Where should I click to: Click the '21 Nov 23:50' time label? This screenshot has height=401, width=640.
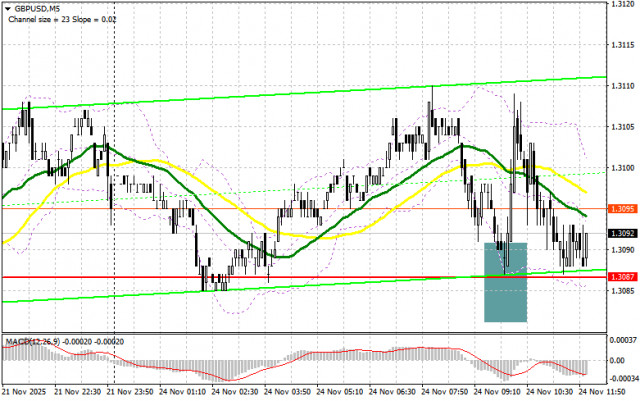point(130,391)
